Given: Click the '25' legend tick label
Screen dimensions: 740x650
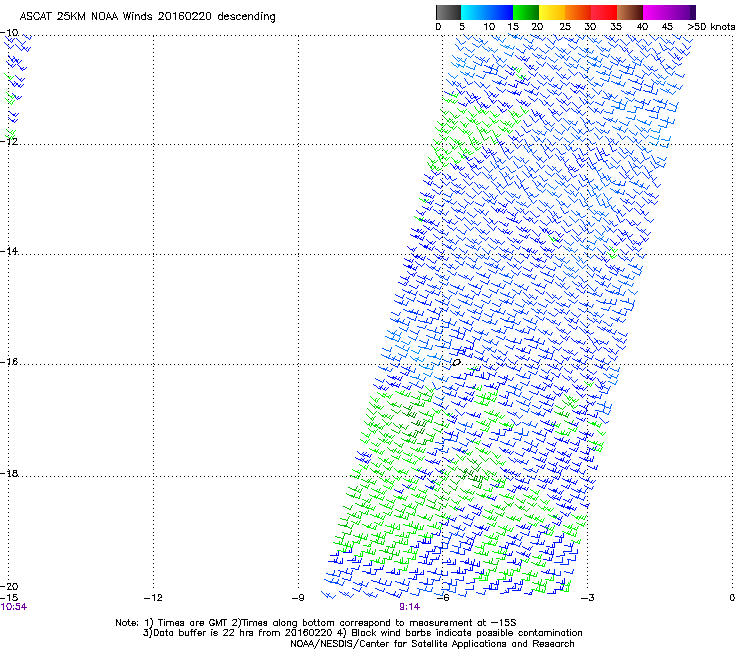Looking at the screenshot, I should [565, 26].
